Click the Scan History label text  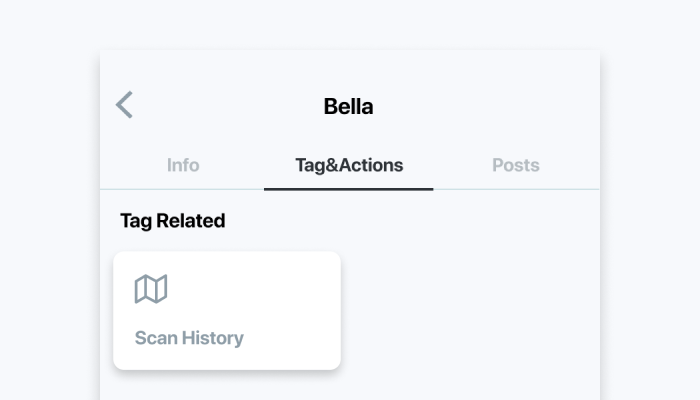[189, 338]
